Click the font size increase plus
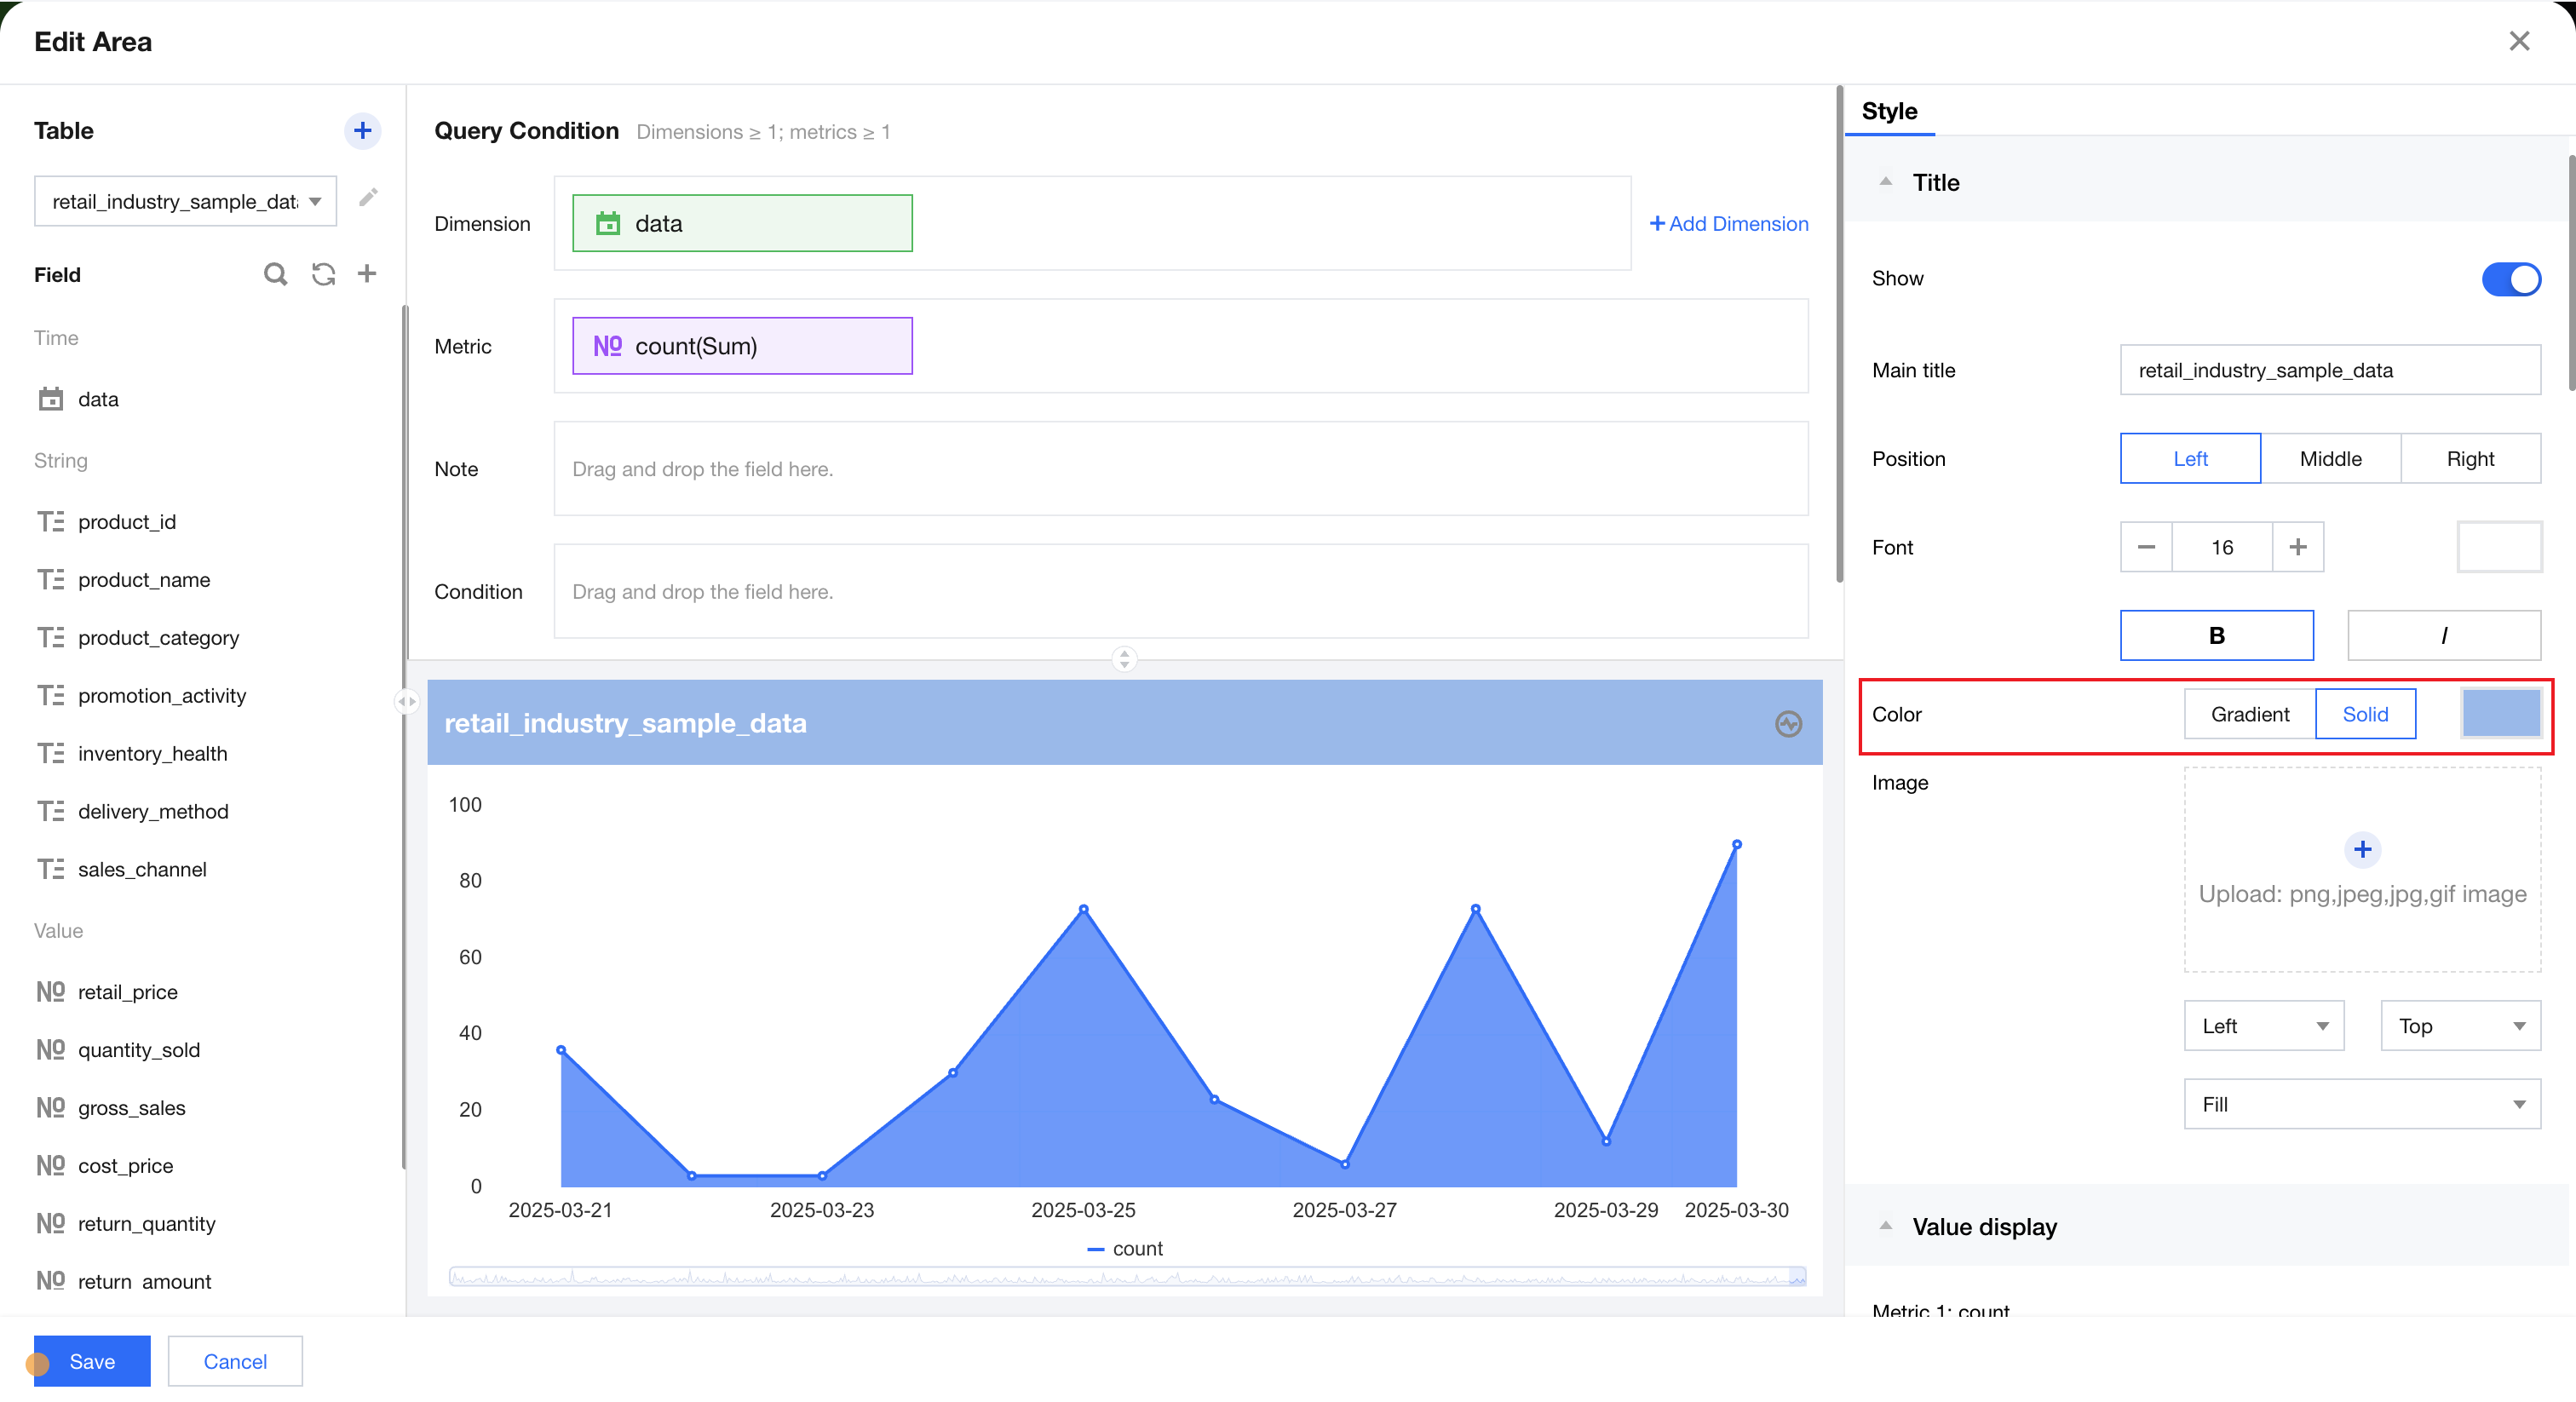Screen dimensions: 2576x1402 pos(2297,547)
